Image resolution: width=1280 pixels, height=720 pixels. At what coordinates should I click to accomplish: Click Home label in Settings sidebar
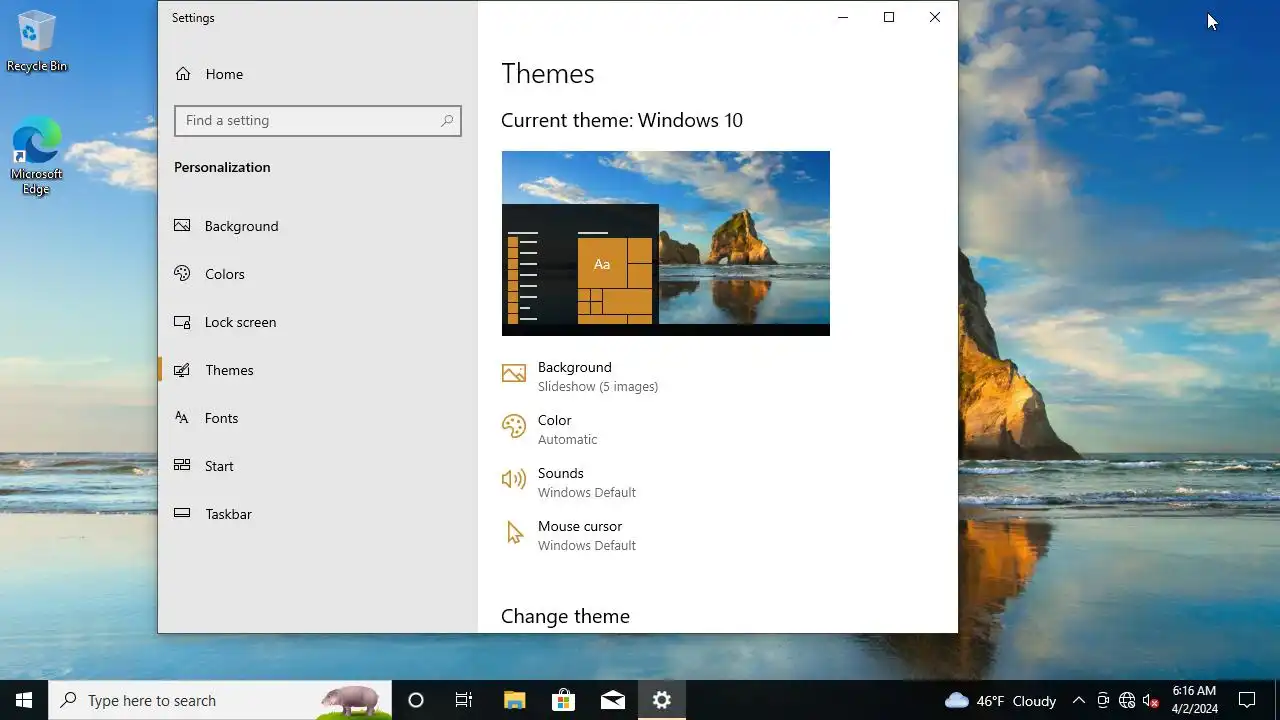click(x=224, y=74)
